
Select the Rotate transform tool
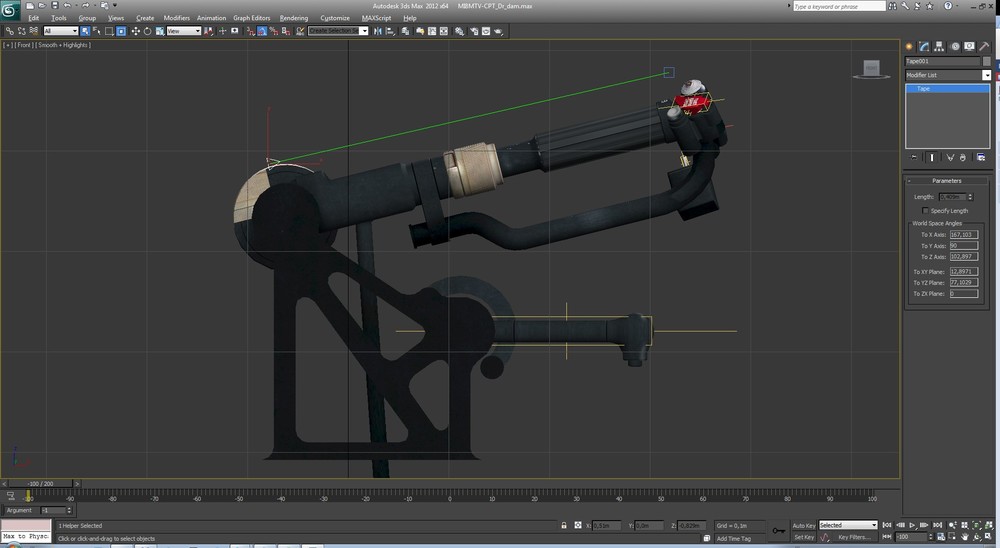pyautogui.click(x=147, y=31)
